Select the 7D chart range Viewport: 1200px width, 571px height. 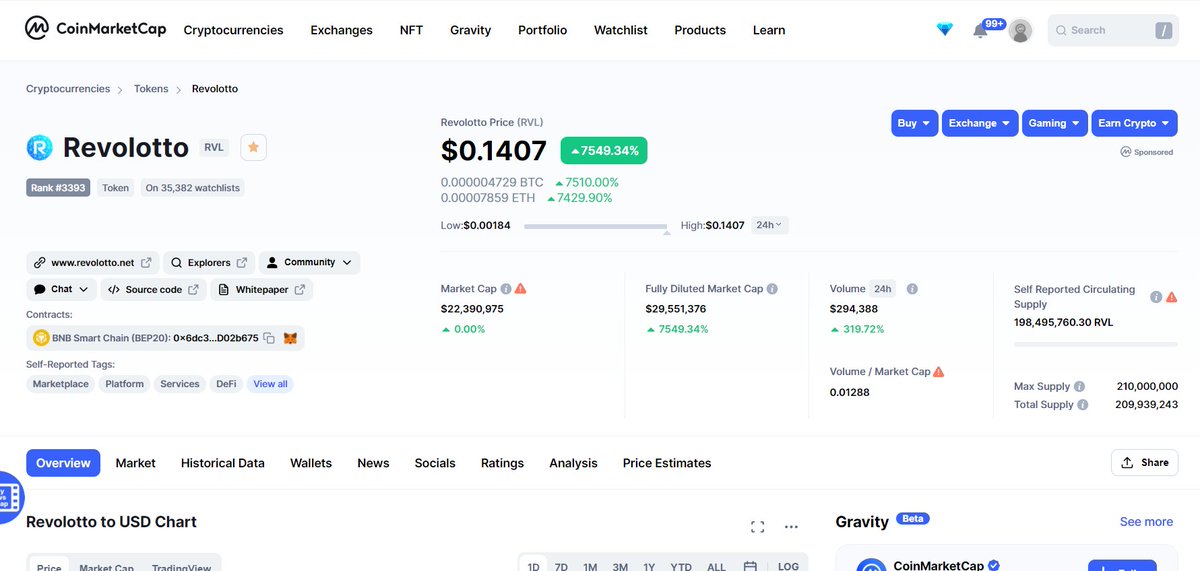pos(561,567)
